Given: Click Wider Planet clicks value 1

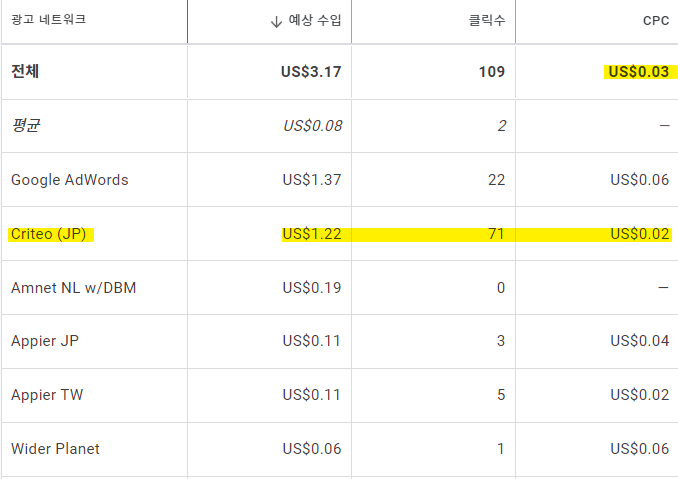Looking at the screenshot, I should point(501,449).
